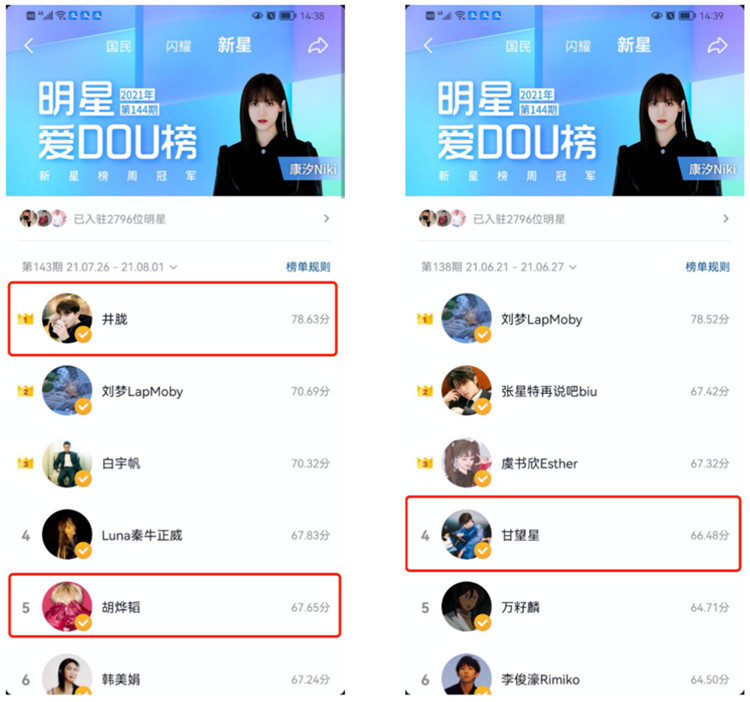Open the 第138期 21.06.21 period dropdown
Image resolution: width=750 pixels, height=702 pixels.
pyautogui.click(x=499, y=267)
